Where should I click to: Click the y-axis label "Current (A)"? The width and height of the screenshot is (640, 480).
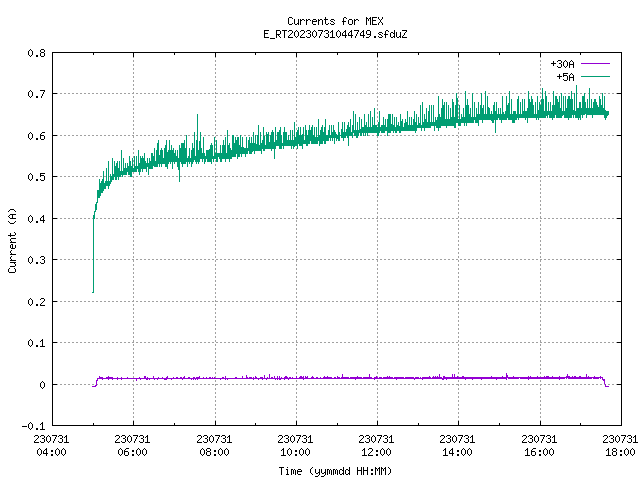(12, 240)
